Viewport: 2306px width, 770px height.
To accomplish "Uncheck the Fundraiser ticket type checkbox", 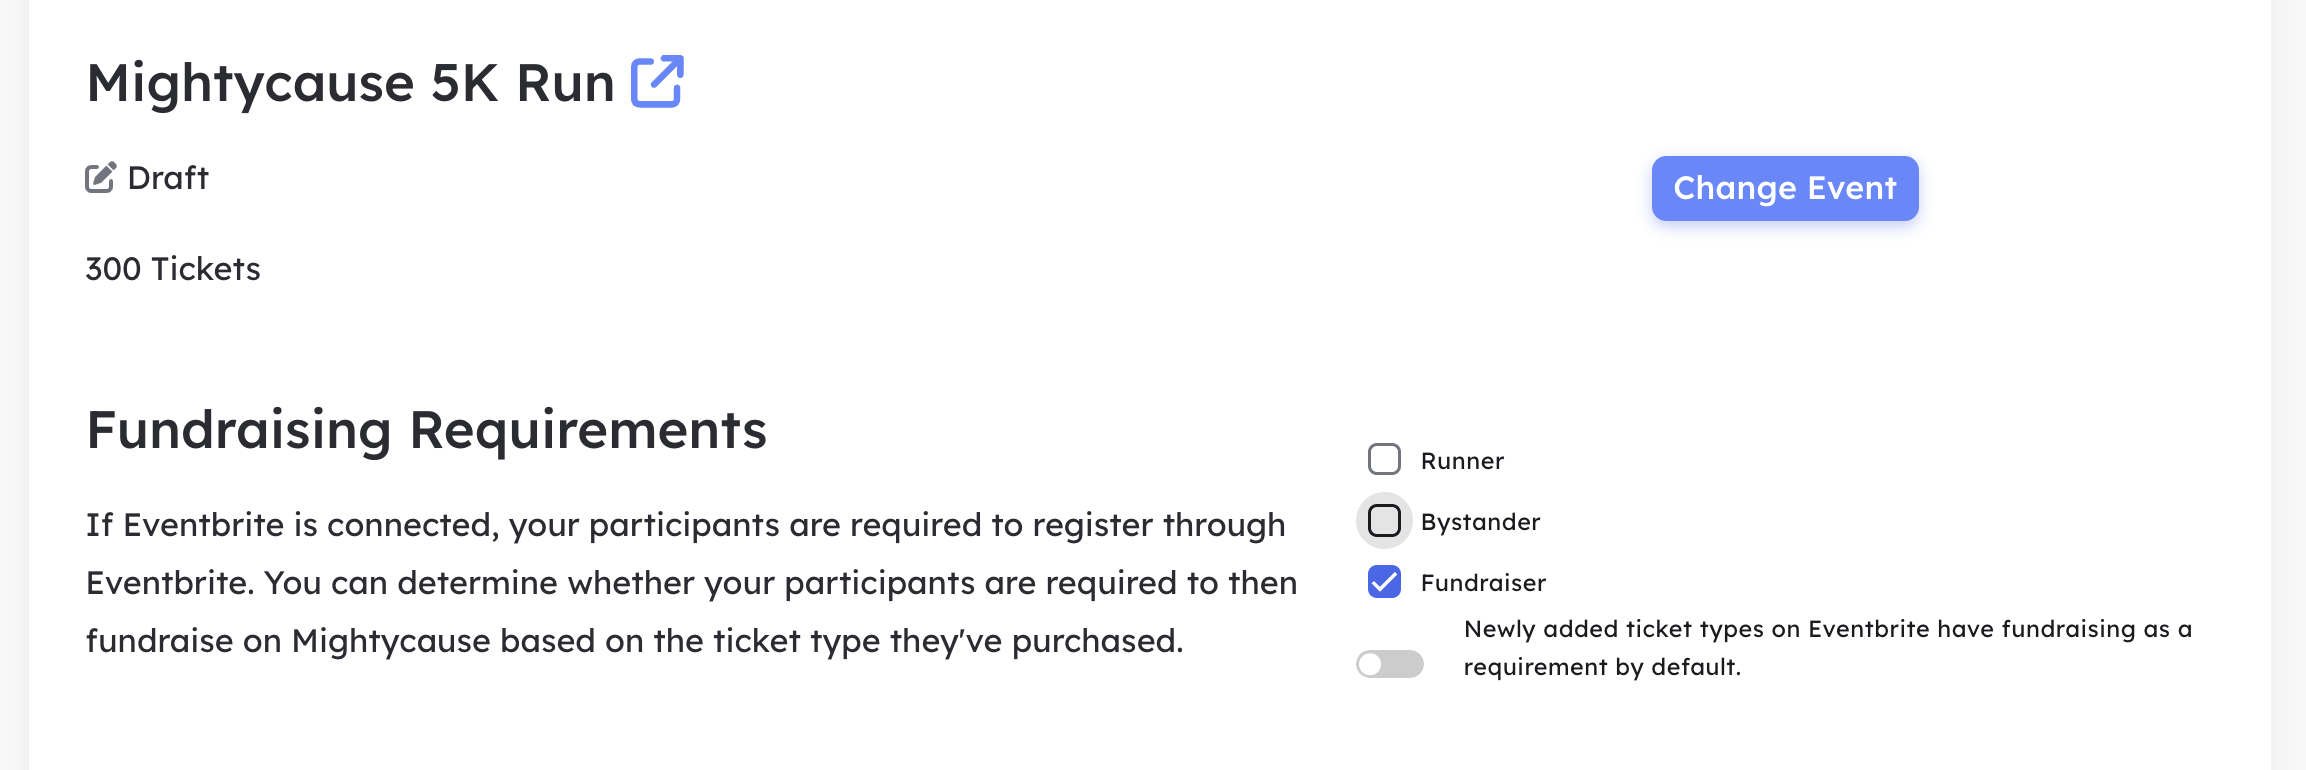I will tap(1384, 582).
